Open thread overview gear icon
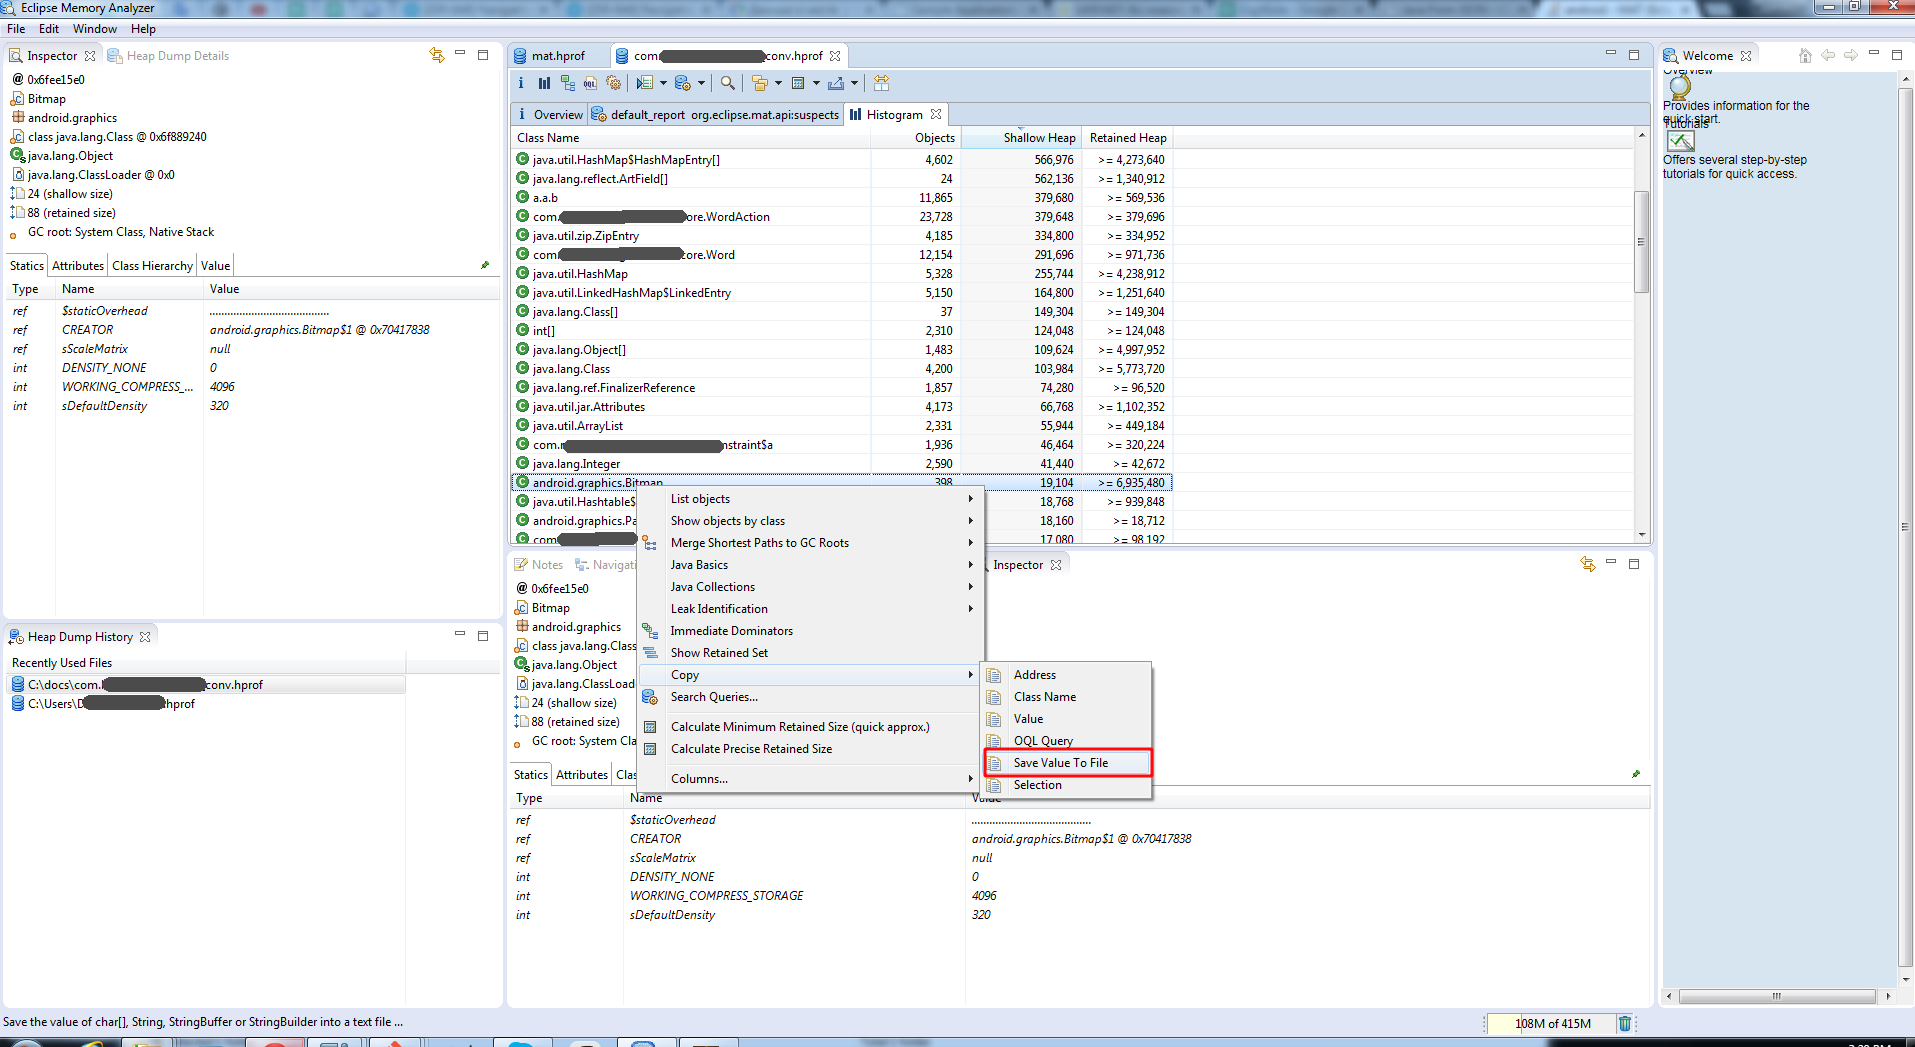 [x=613, y=83]
